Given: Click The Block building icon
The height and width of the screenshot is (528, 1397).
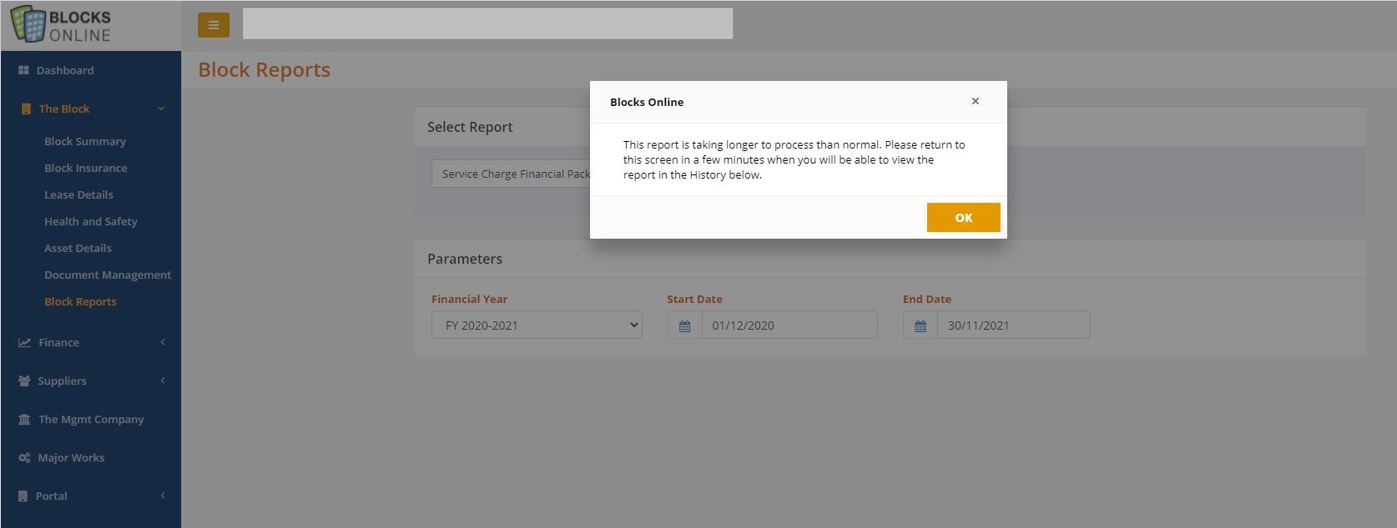Looking at the screenshot, I should [26, 109].
